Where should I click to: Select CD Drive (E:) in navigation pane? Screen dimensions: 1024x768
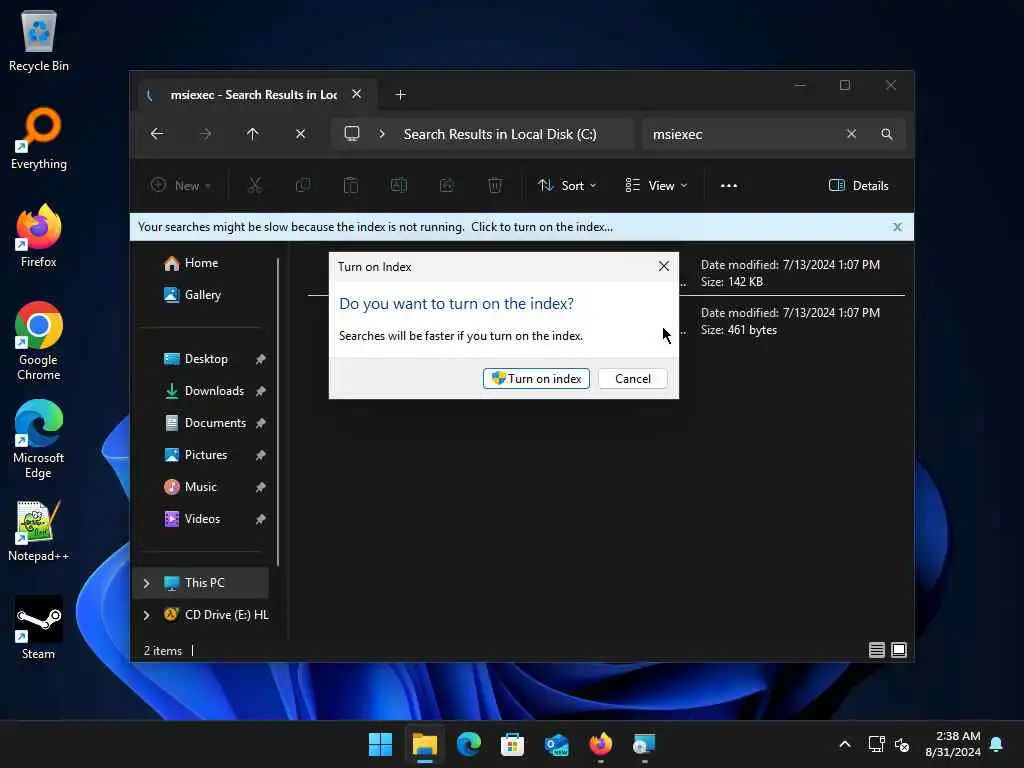pyautogui.click(x=216, y=615)
